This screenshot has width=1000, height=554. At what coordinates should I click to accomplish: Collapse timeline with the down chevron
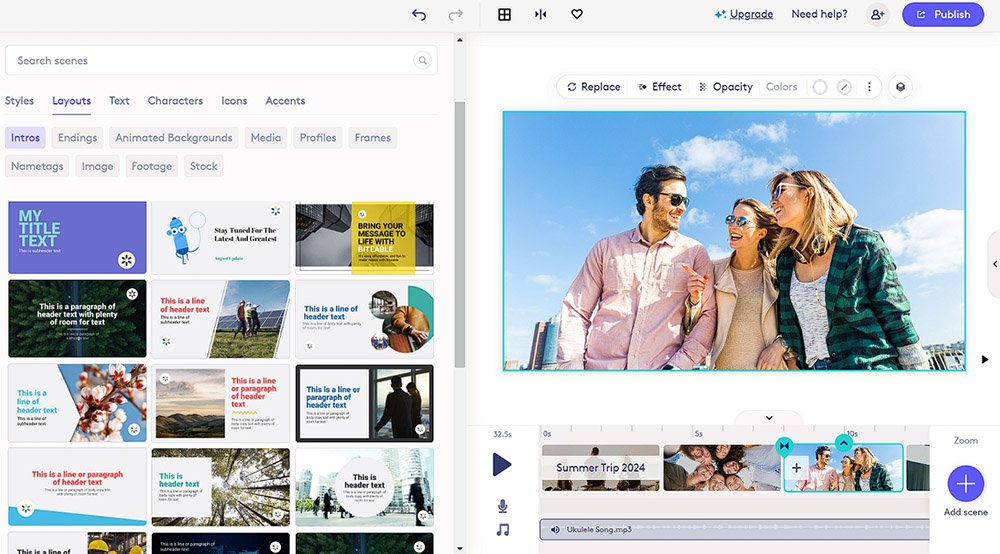click(769, 418)
